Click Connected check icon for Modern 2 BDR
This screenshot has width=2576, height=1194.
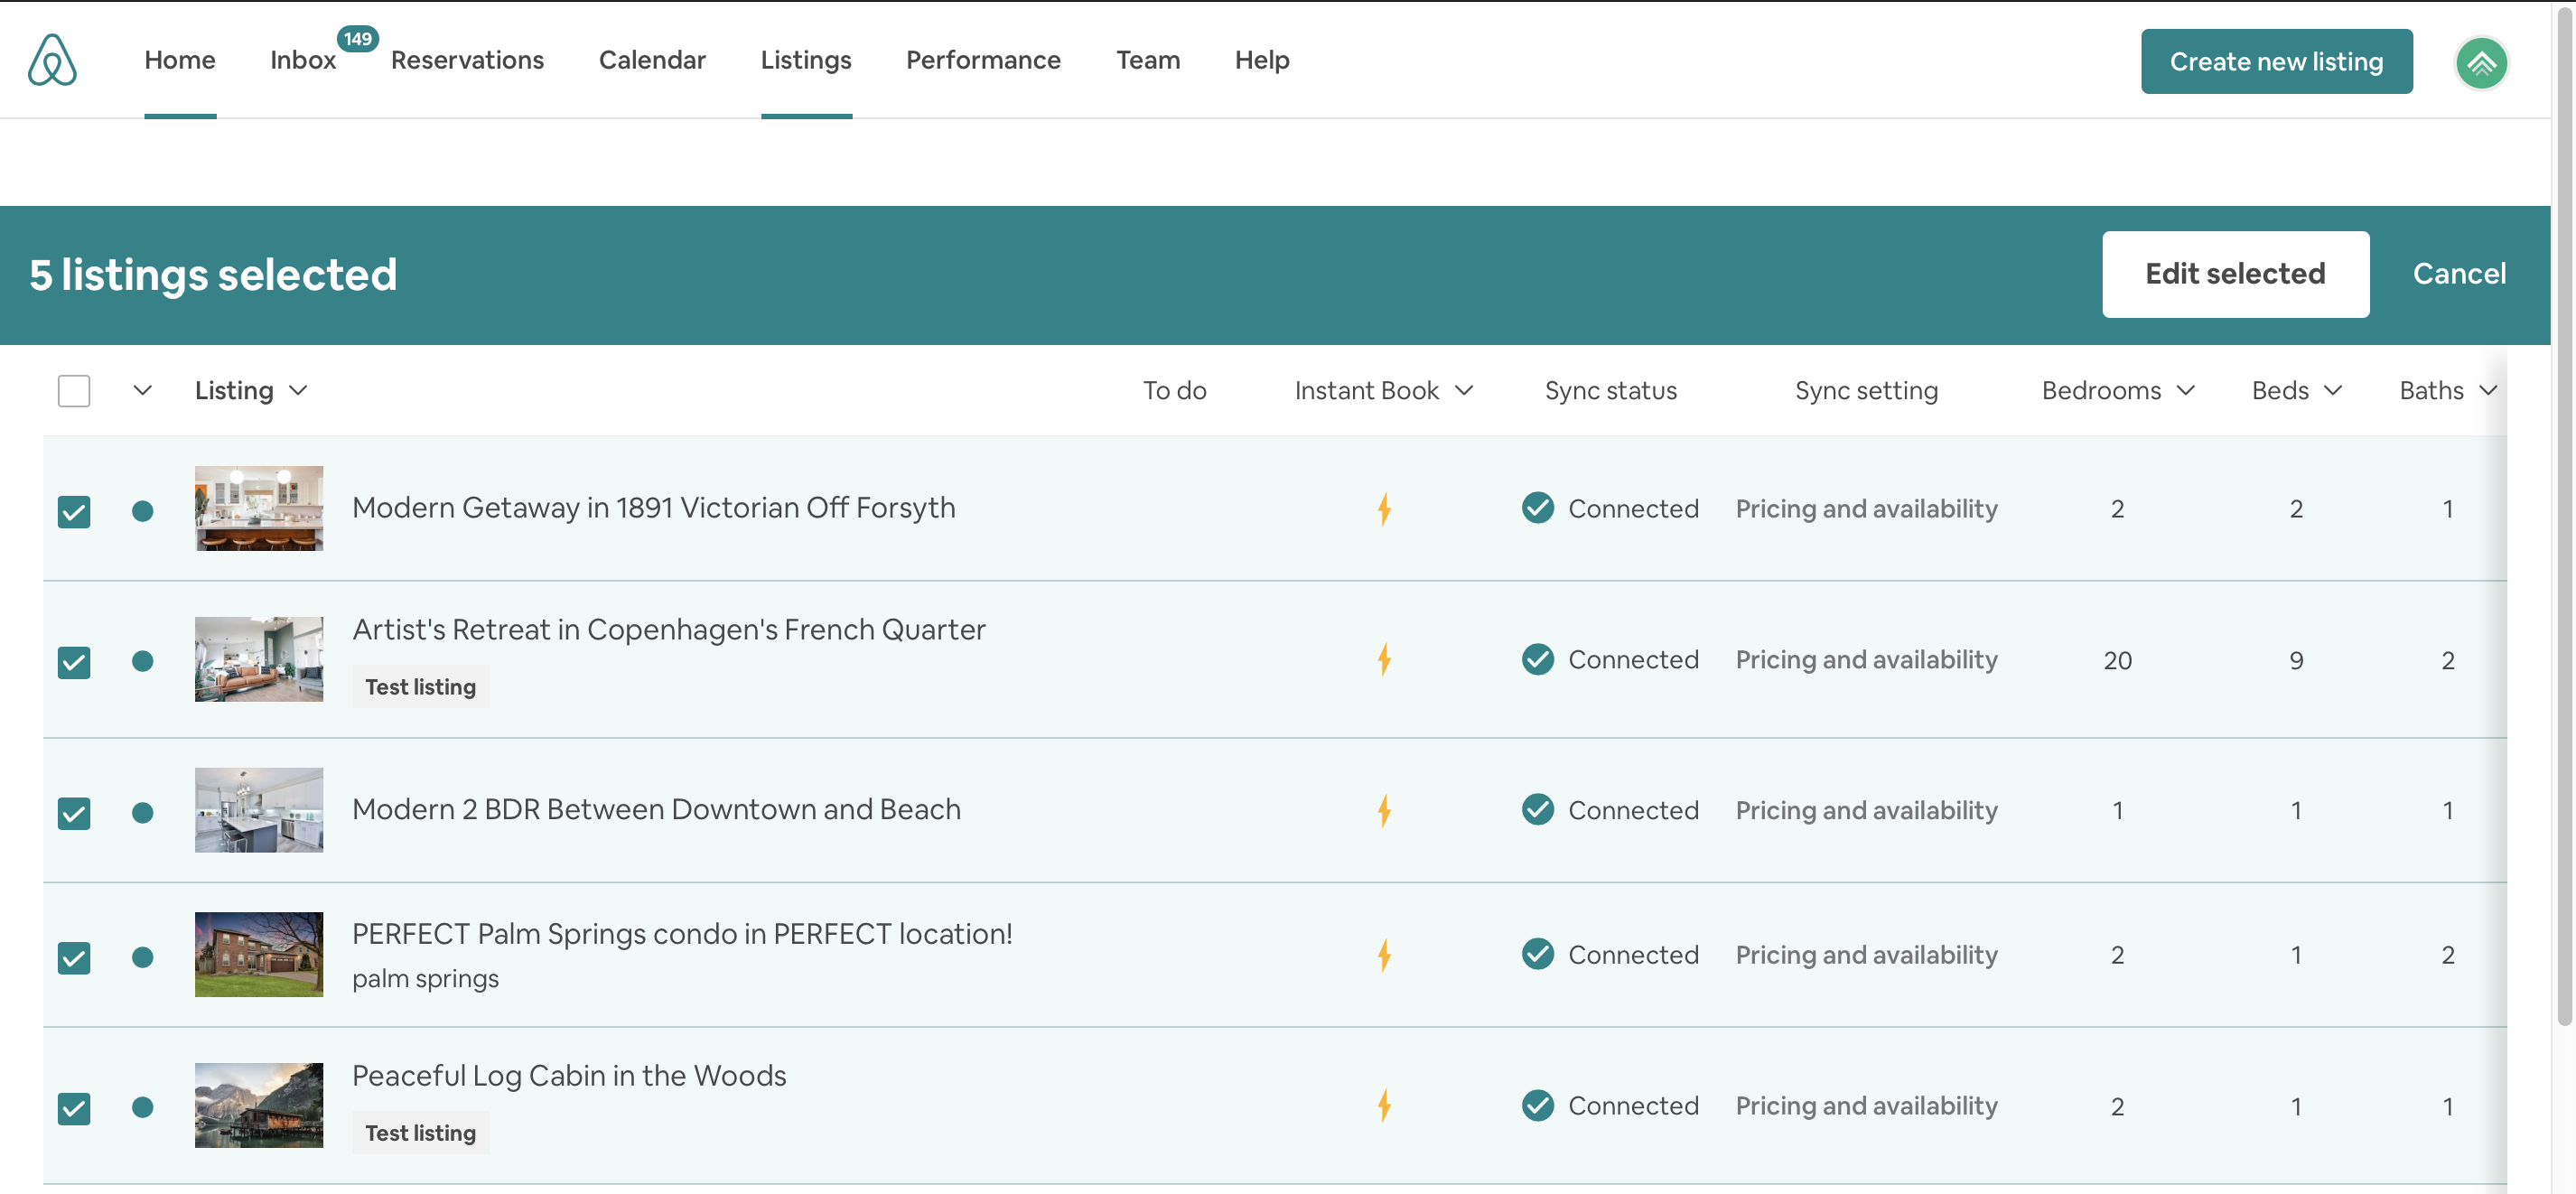pos(1537,810)
